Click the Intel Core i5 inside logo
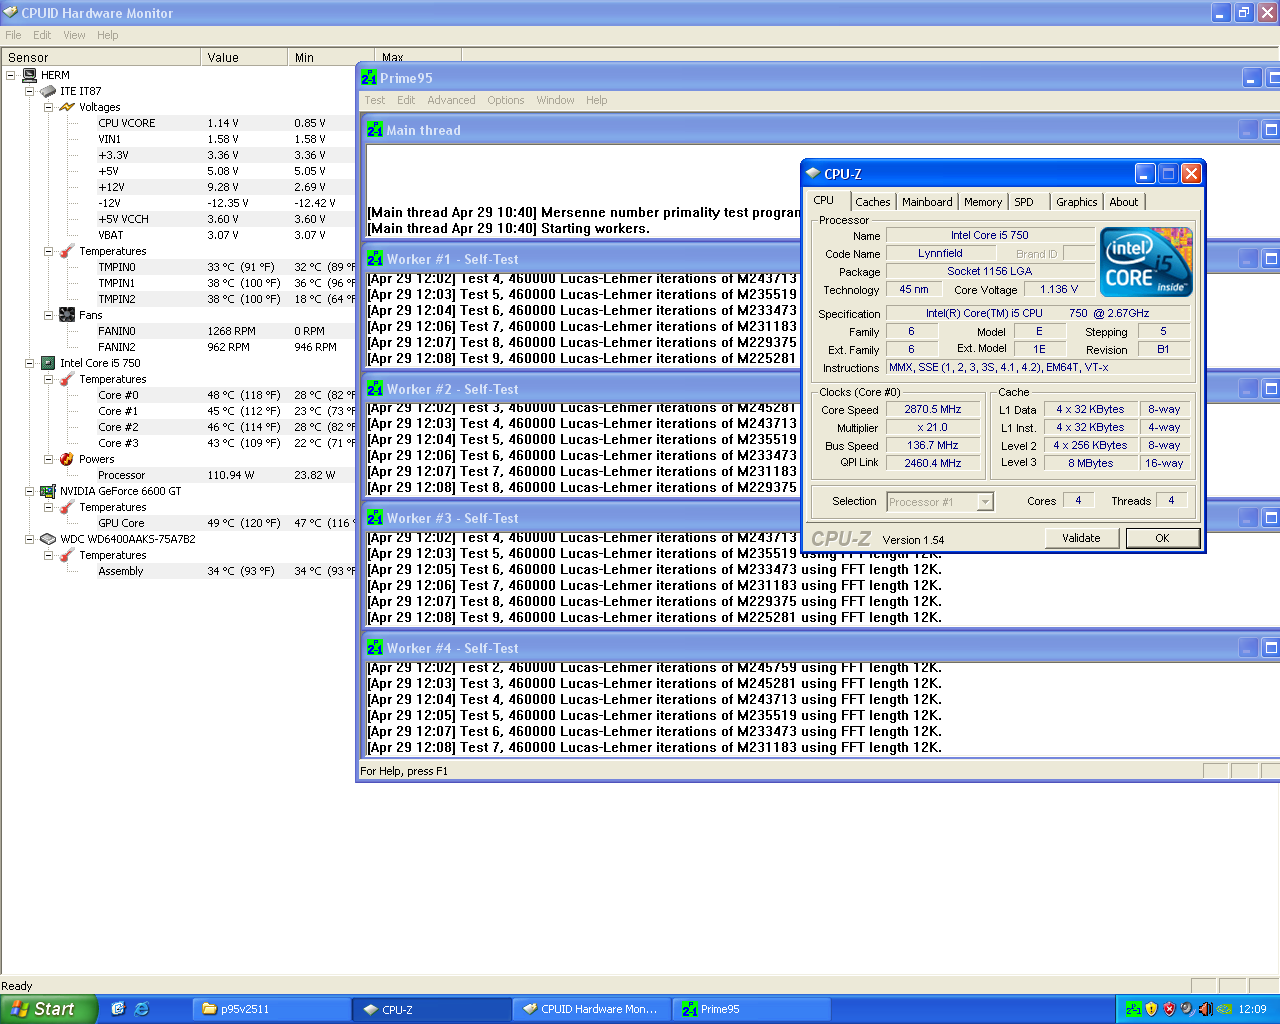 pyautogui.click(x=1146, y=262)
